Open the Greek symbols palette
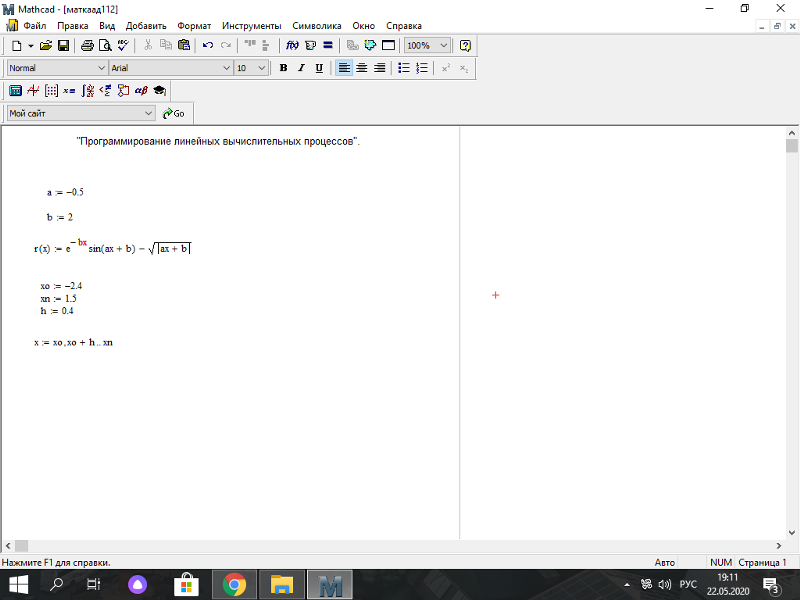This screenshot has height=600, width=800. pos(141,91)
